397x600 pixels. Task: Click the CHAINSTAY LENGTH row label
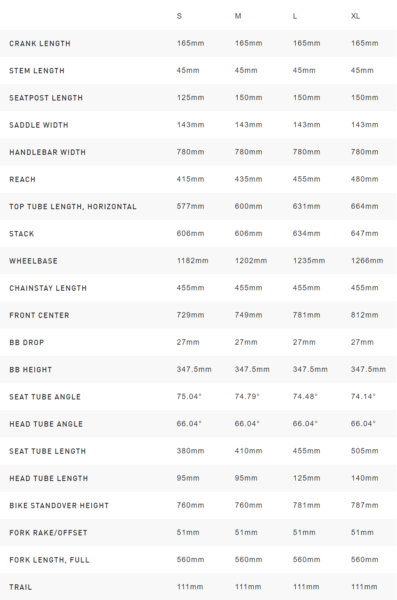(48, 288)
